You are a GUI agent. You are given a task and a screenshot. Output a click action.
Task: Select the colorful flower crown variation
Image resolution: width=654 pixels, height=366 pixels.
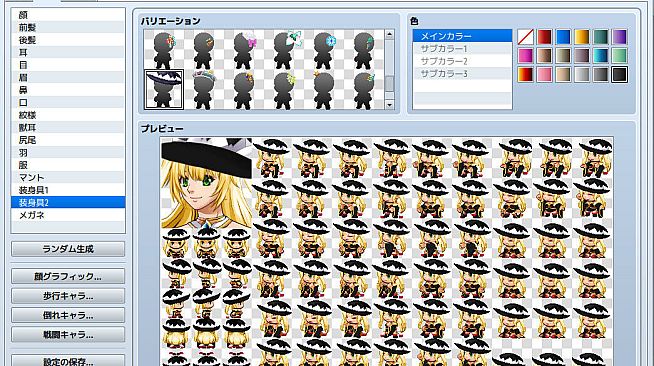(x=204, y=90)
